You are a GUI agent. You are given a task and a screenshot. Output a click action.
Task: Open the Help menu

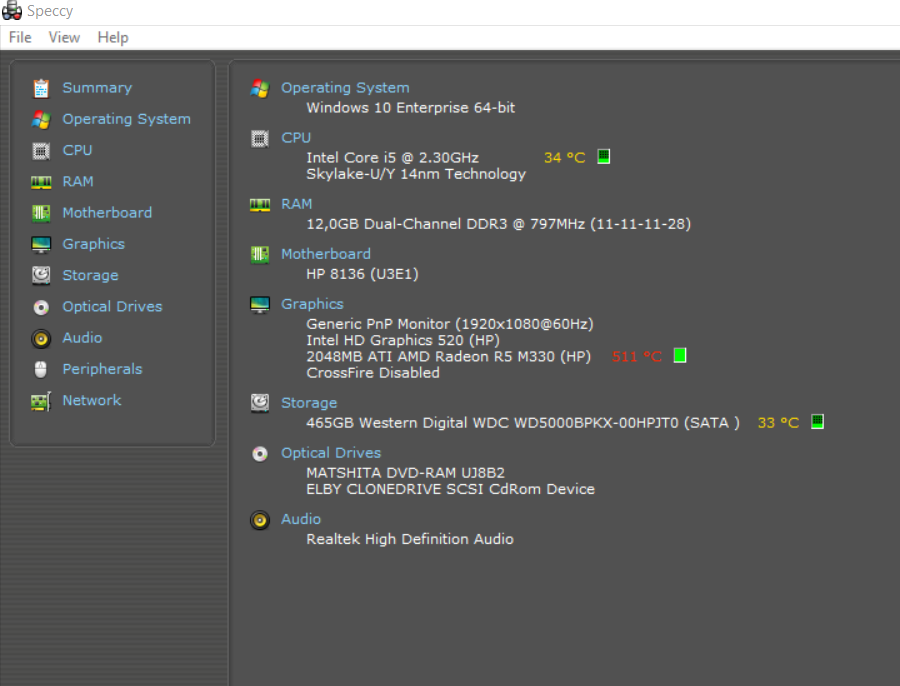click(113, 37)
